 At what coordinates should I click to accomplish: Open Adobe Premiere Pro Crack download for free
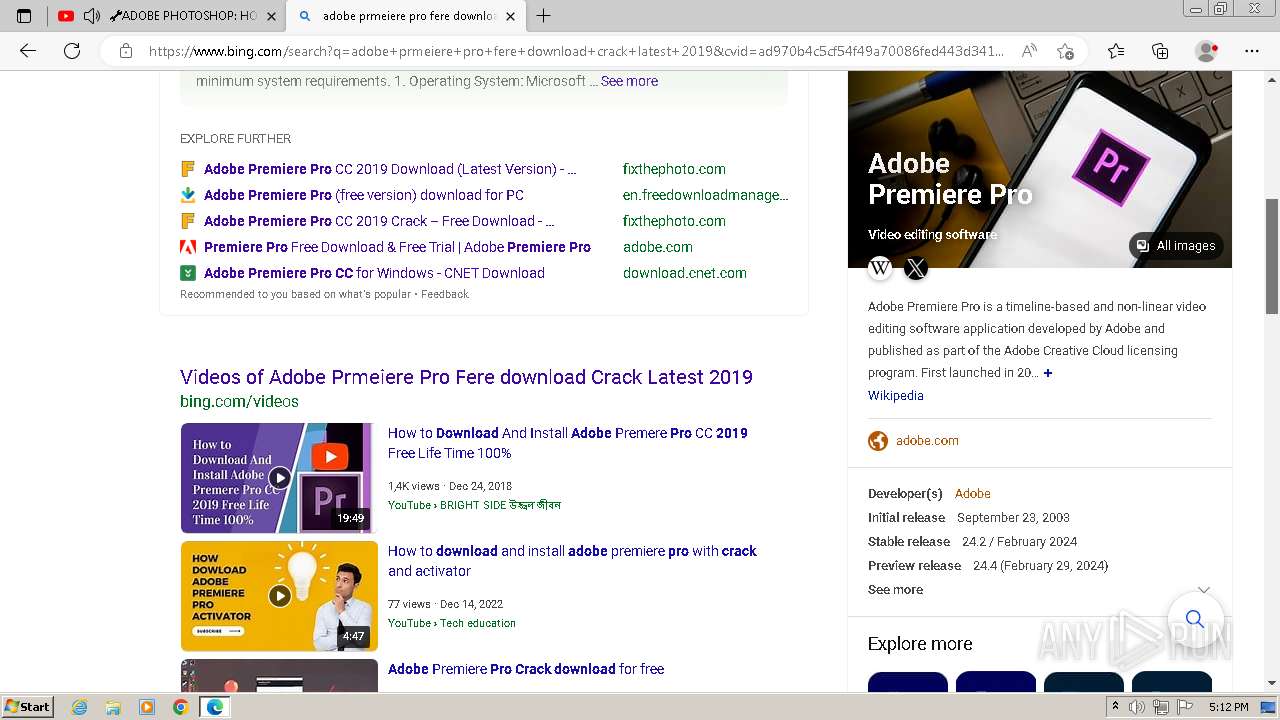click(526, 669)
